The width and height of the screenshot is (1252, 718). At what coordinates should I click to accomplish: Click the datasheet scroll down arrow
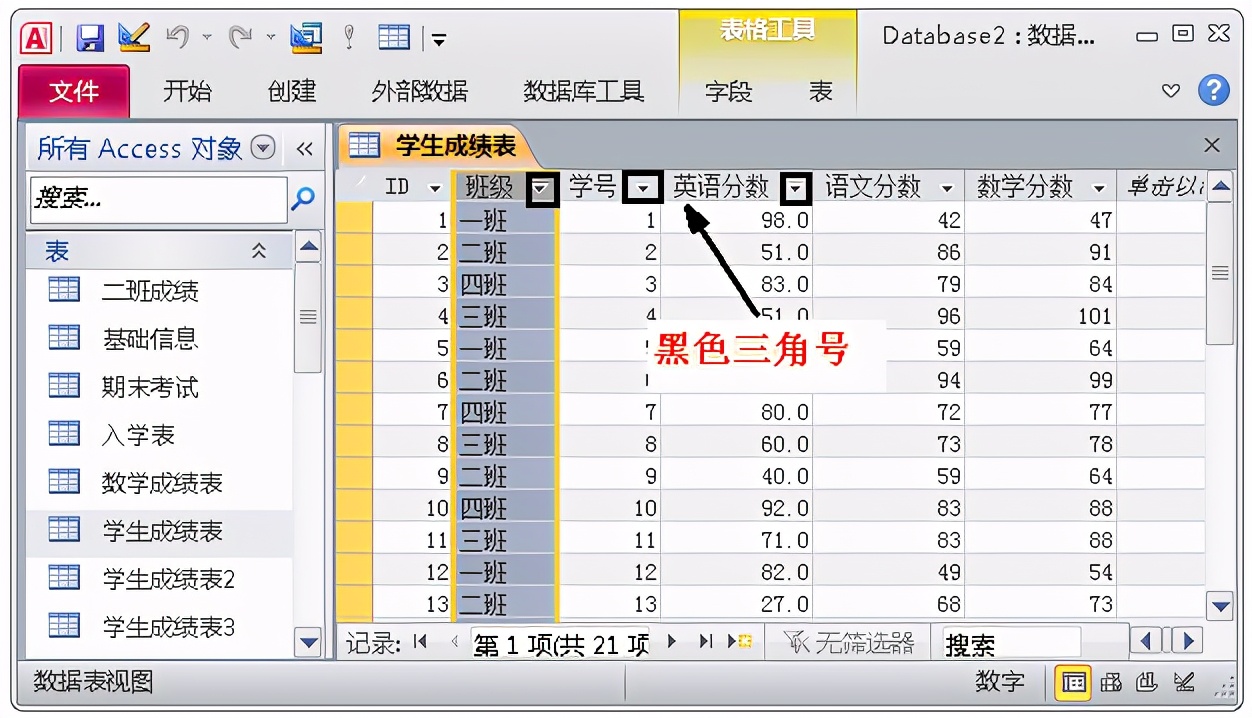click(x=1220, y=605)
